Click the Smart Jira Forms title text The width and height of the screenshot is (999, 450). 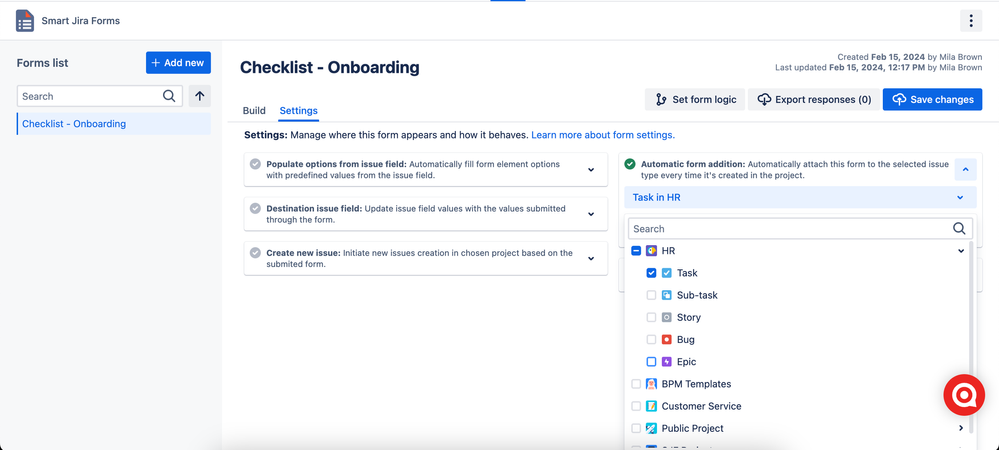[81, 20]
